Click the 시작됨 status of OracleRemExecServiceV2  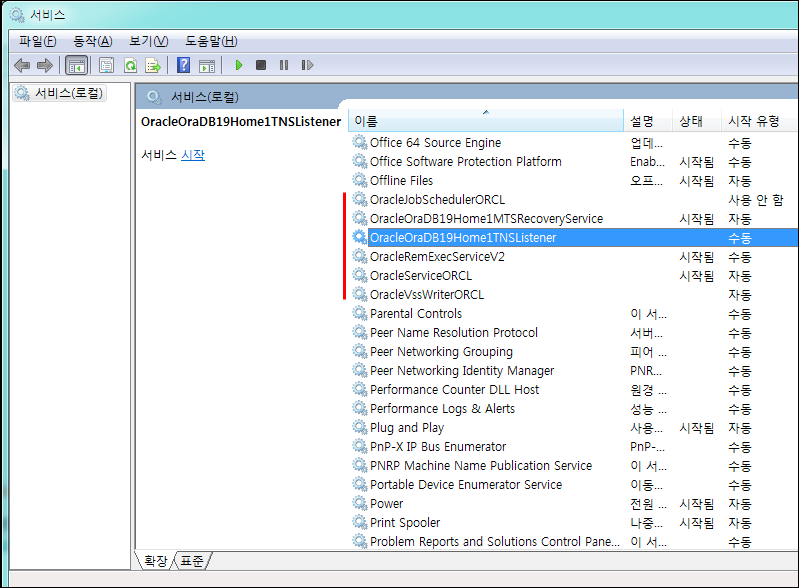coord(697,257)
